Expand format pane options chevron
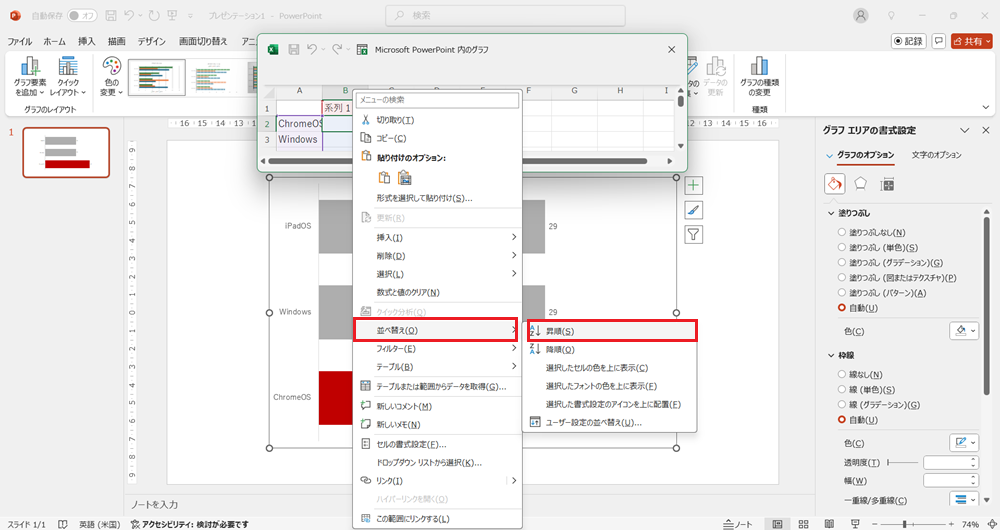Screen dimensions: 1000x530 [x=965, y=131]
